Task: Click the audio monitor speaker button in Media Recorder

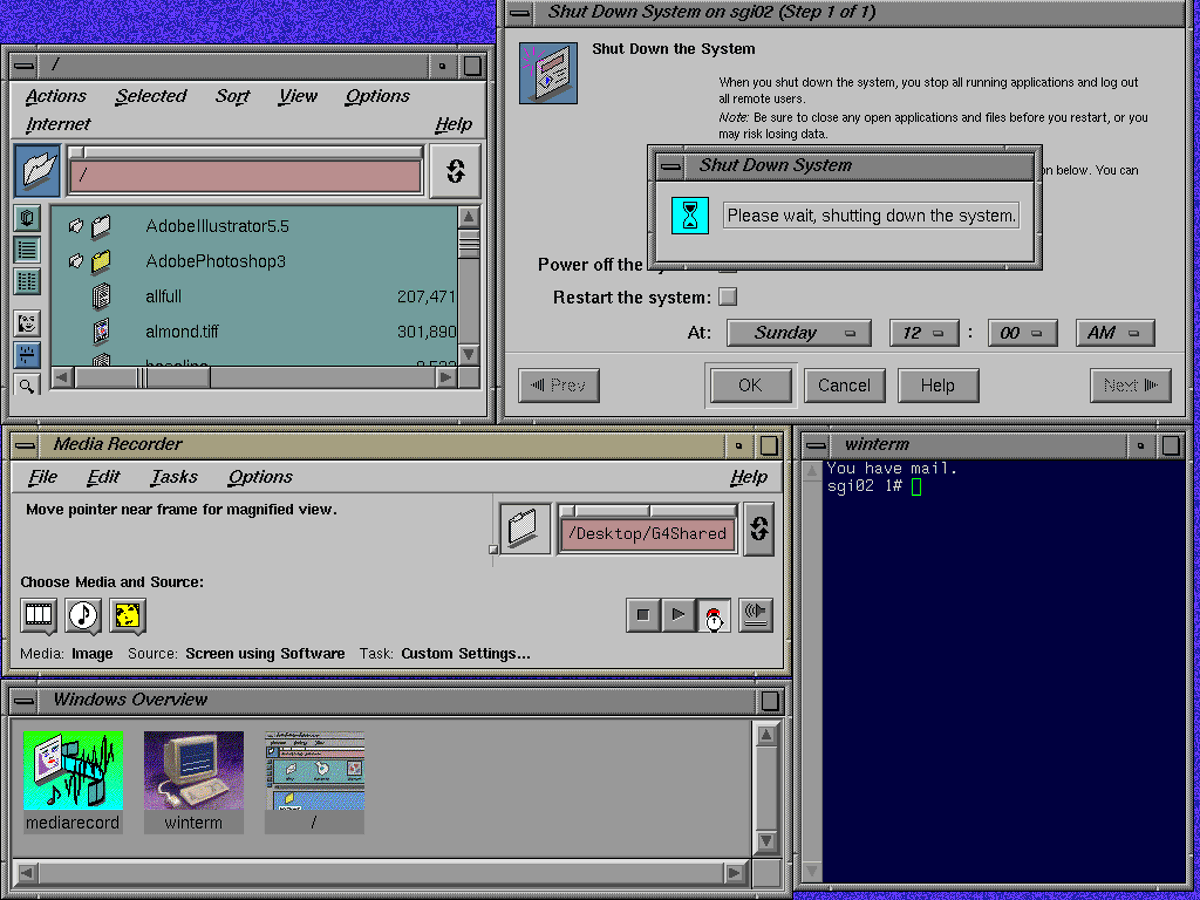Action: (755, 614)
